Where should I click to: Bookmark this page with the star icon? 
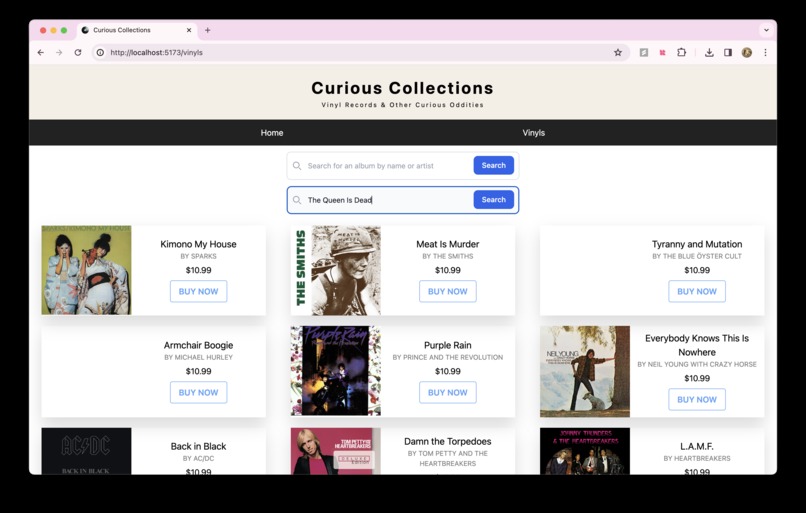[x=618, y=52]
